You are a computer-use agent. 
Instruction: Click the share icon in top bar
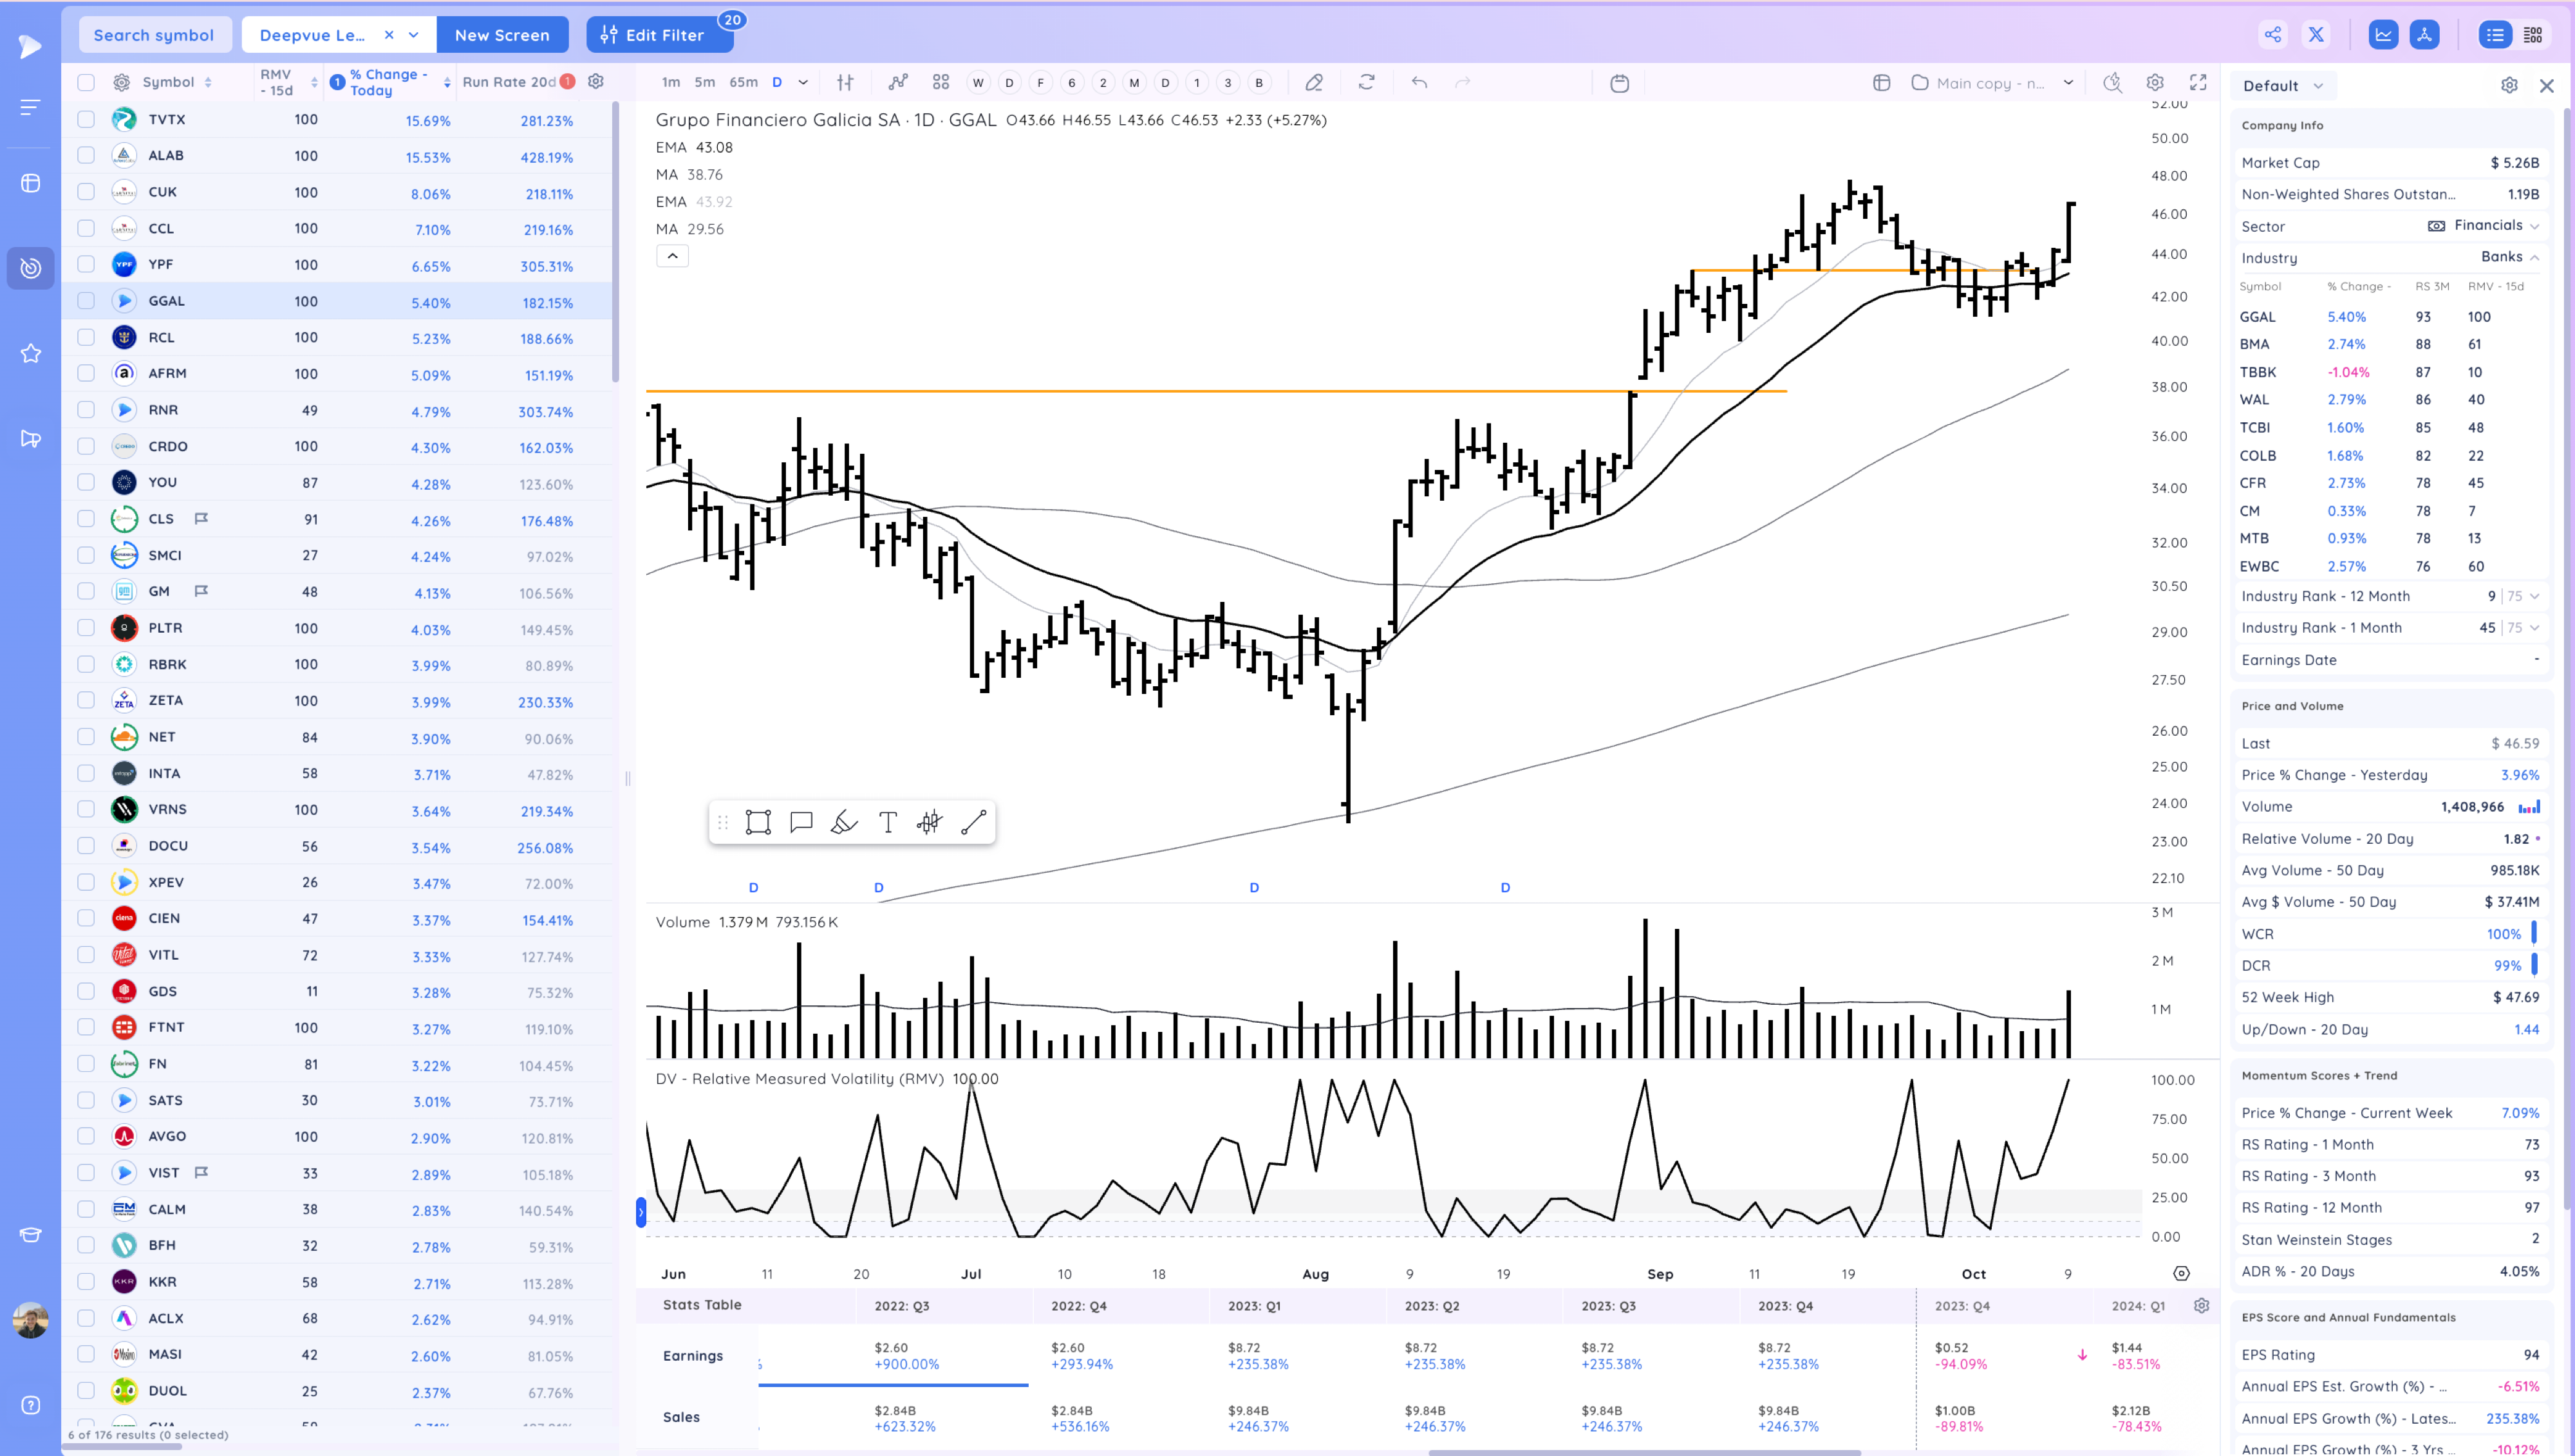click(2272, 34)
